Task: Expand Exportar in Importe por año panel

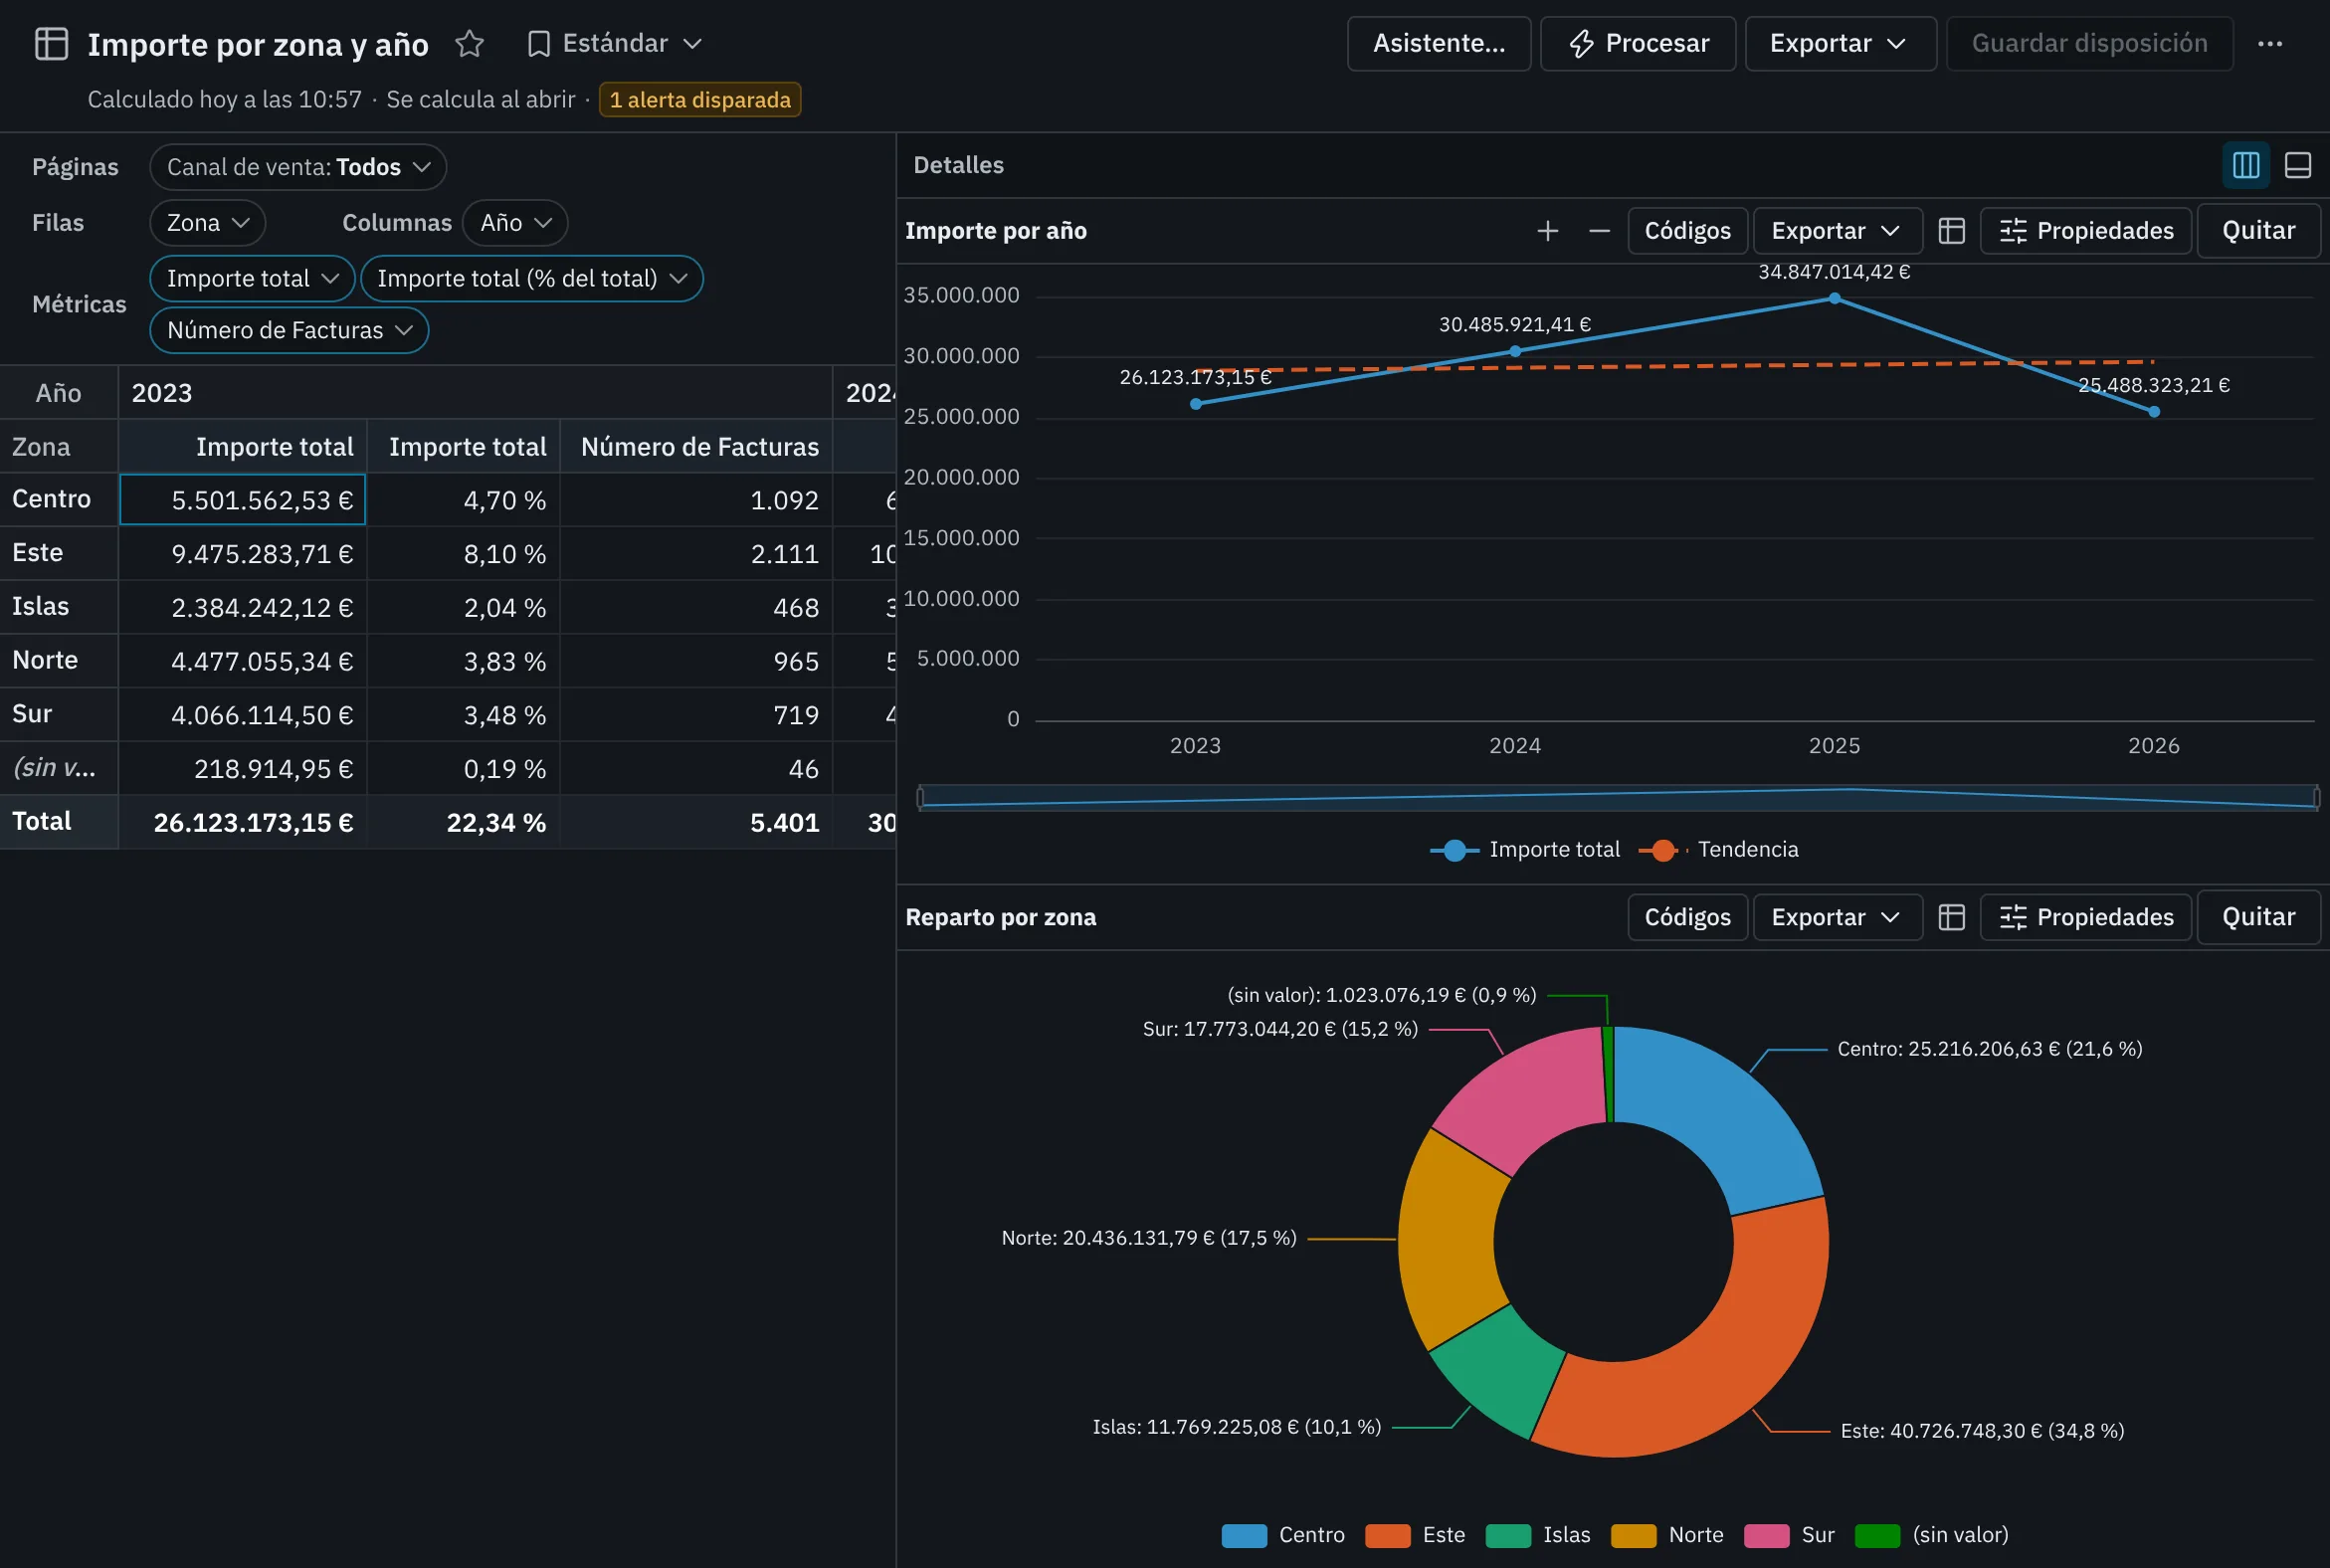Action: tap(1838, 231)
